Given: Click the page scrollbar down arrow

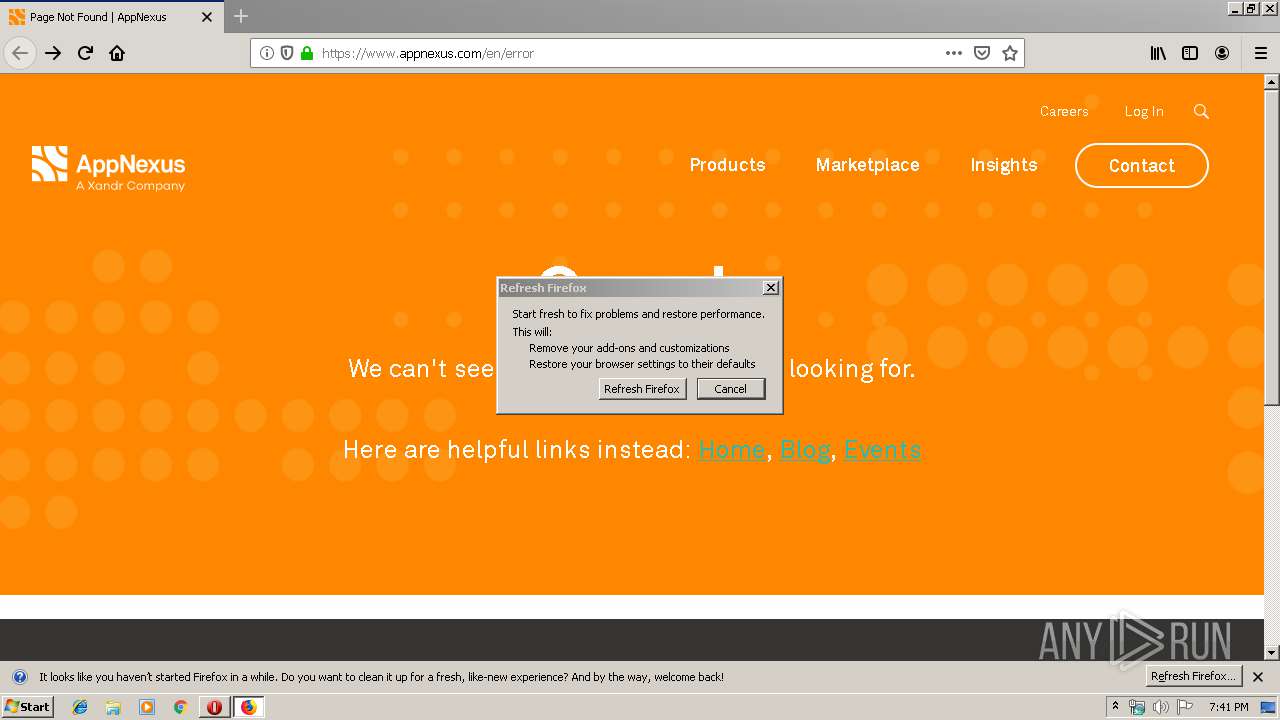Looking at the screenshot, I should 1271,652.
